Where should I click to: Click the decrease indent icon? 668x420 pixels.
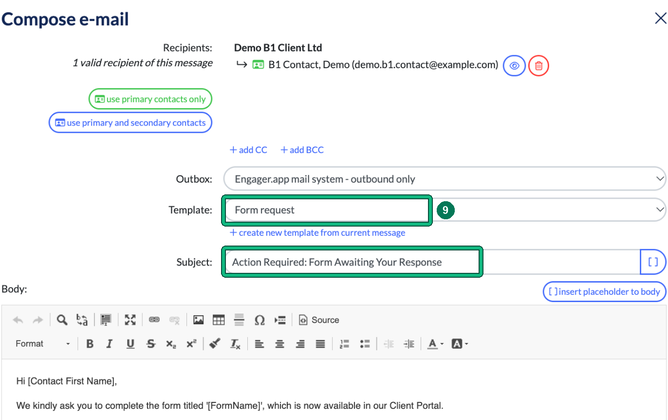[389, 344]
